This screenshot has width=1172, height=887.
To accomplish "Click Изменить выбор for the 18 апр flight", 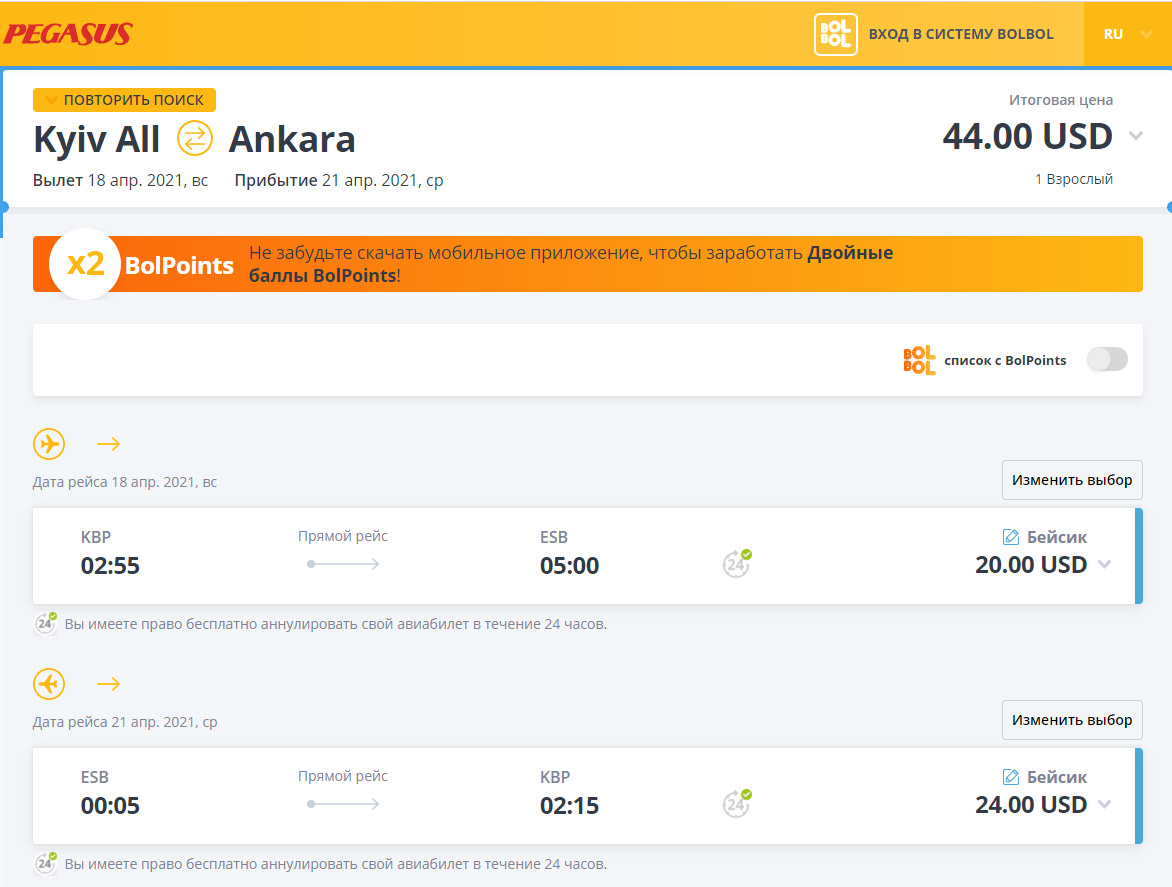I will pyautogui.click(x=1072, y=480).
